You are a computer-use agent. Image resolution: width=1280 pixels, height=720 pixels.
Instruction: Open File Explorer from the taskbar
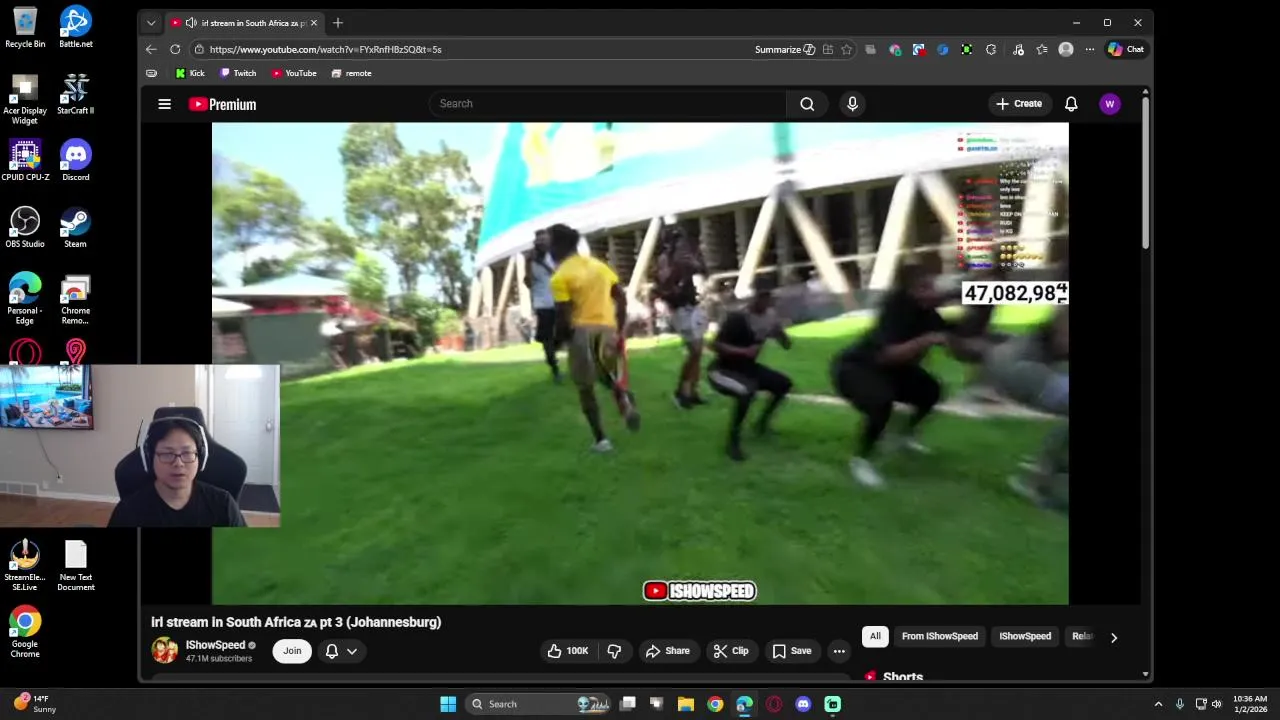click(686, 704)
